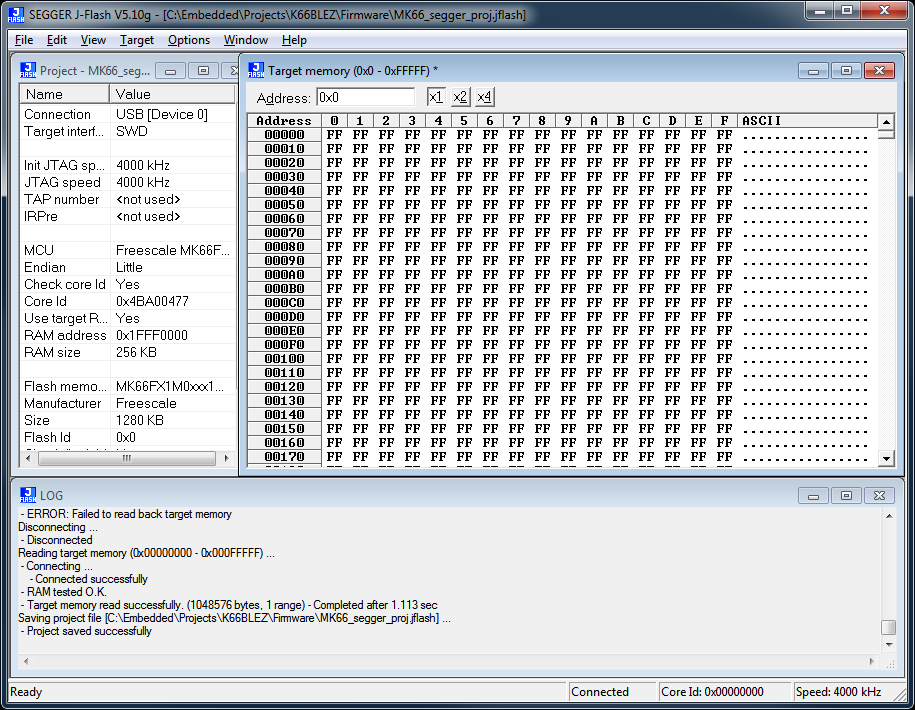This screenshot has height=710, width=915.
Task: Click Project panel horizontal scrollbar thumb
Action: point(127,459)
